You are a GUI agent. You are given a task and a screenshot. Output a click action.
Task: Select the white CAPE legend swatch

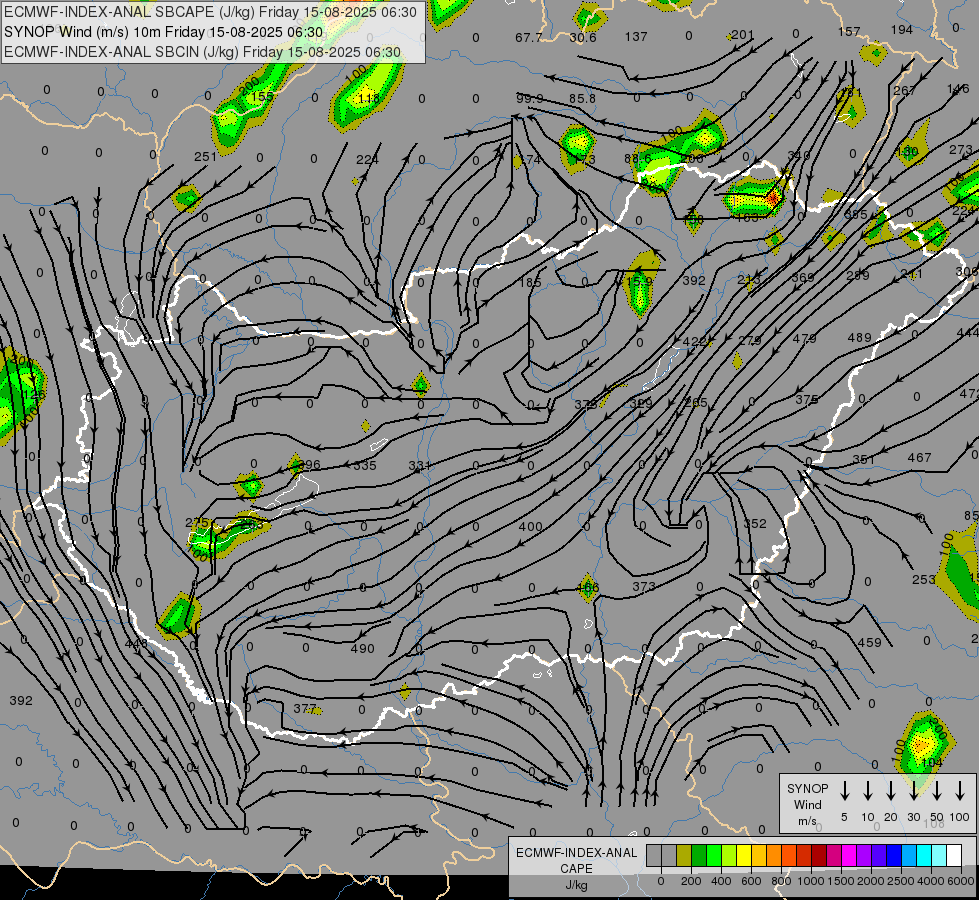(x=955, y=856)
